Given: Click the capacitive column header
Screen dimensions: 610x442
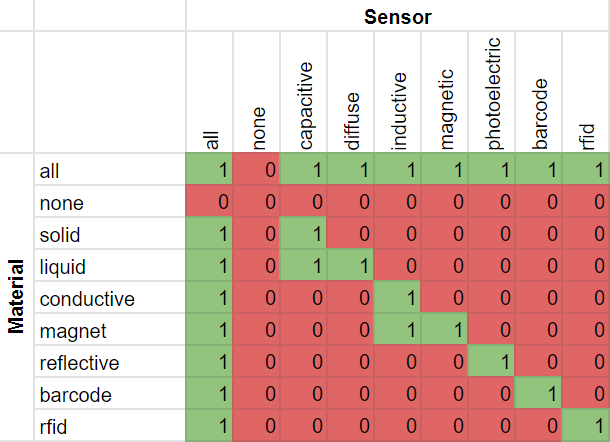Looking at the screenshot, I should click(x=306, y=93).
